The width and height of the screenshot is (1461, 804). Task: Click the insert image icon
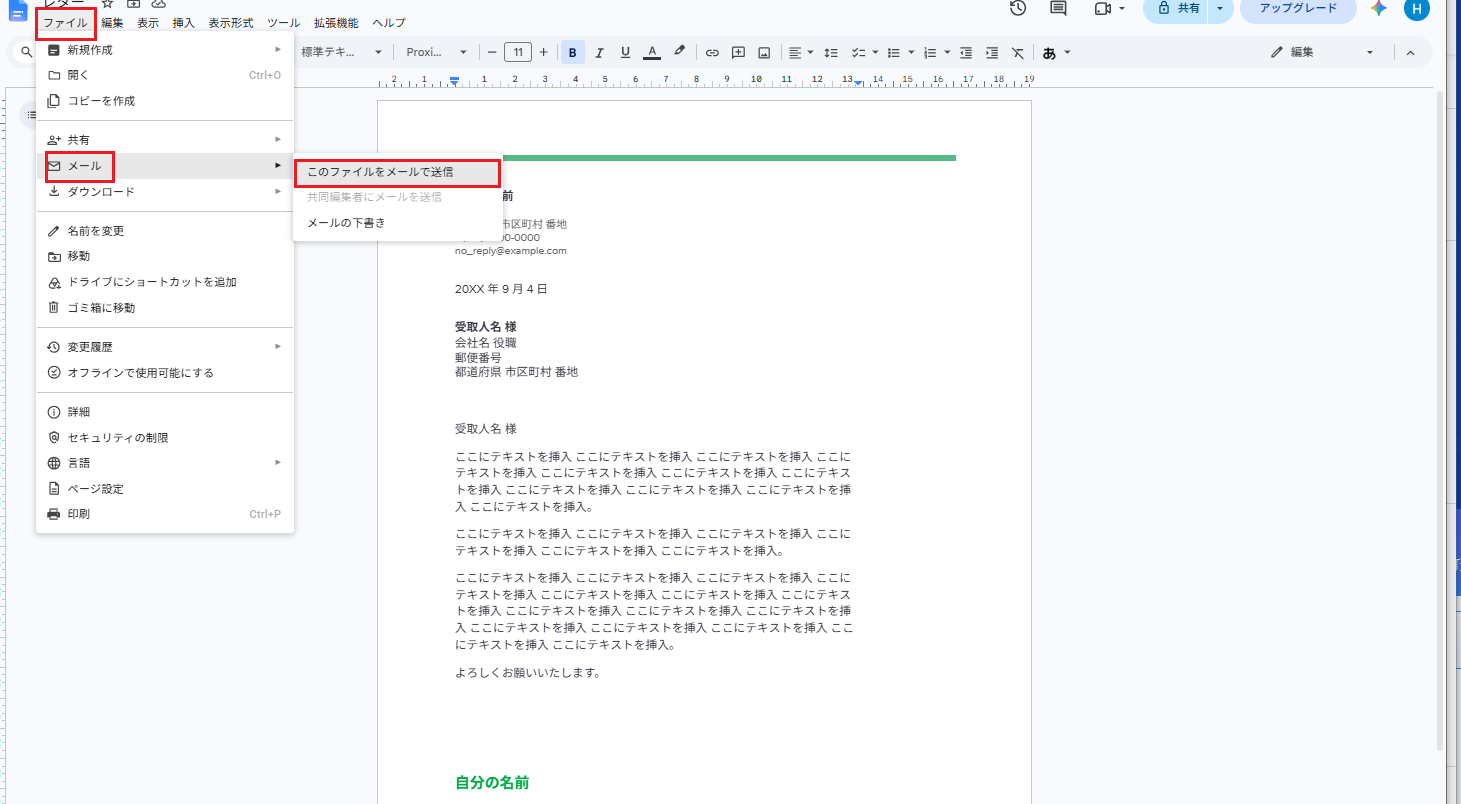pos(764,52)
